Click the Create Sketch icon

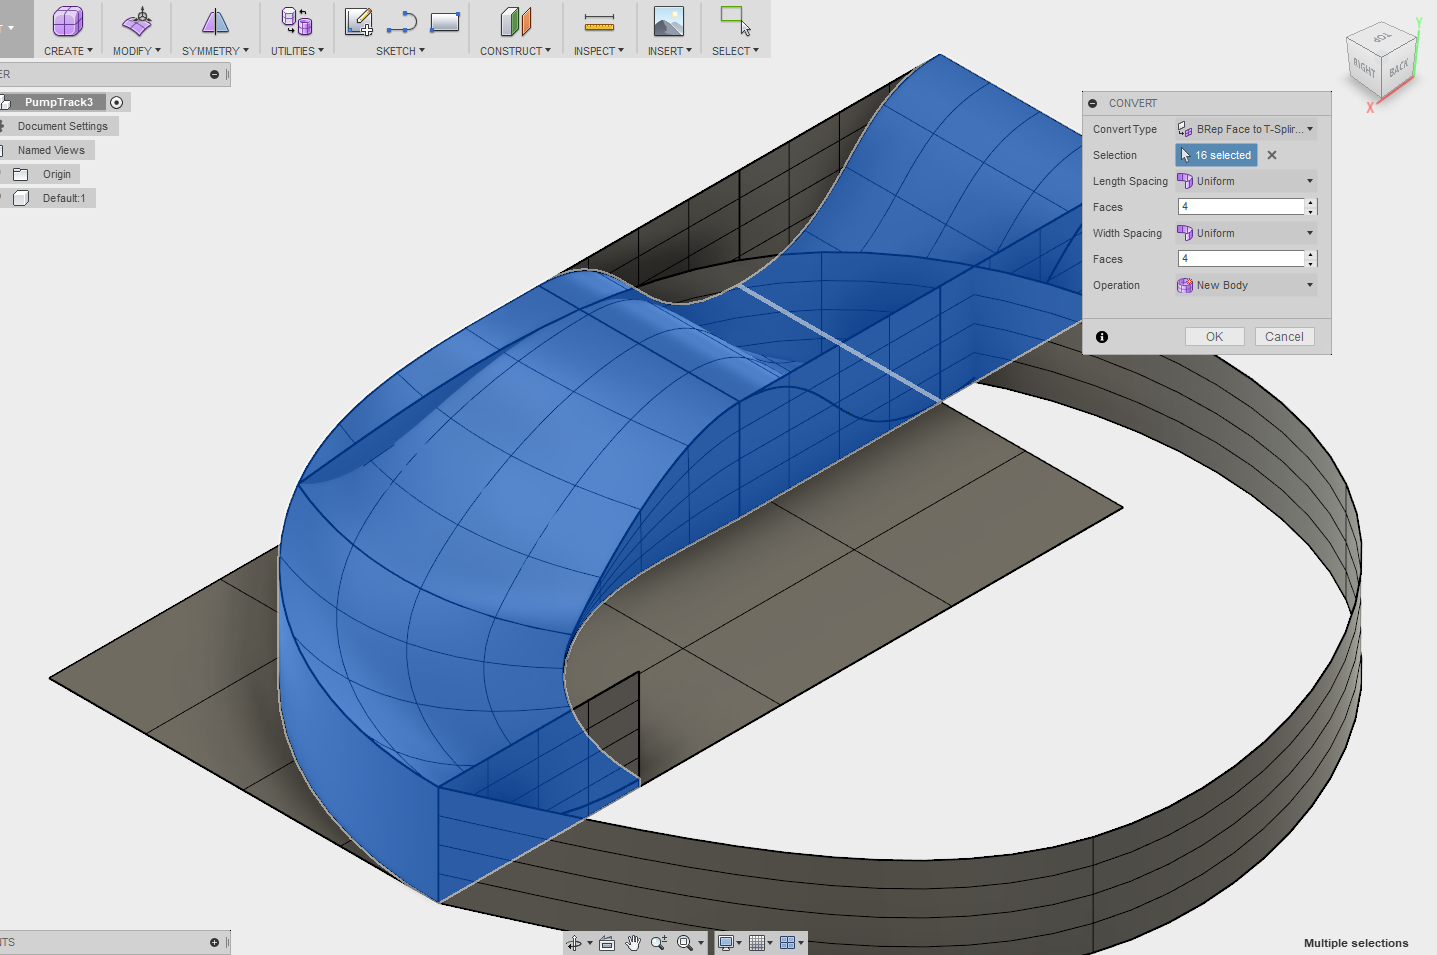(x=358, y=22)
